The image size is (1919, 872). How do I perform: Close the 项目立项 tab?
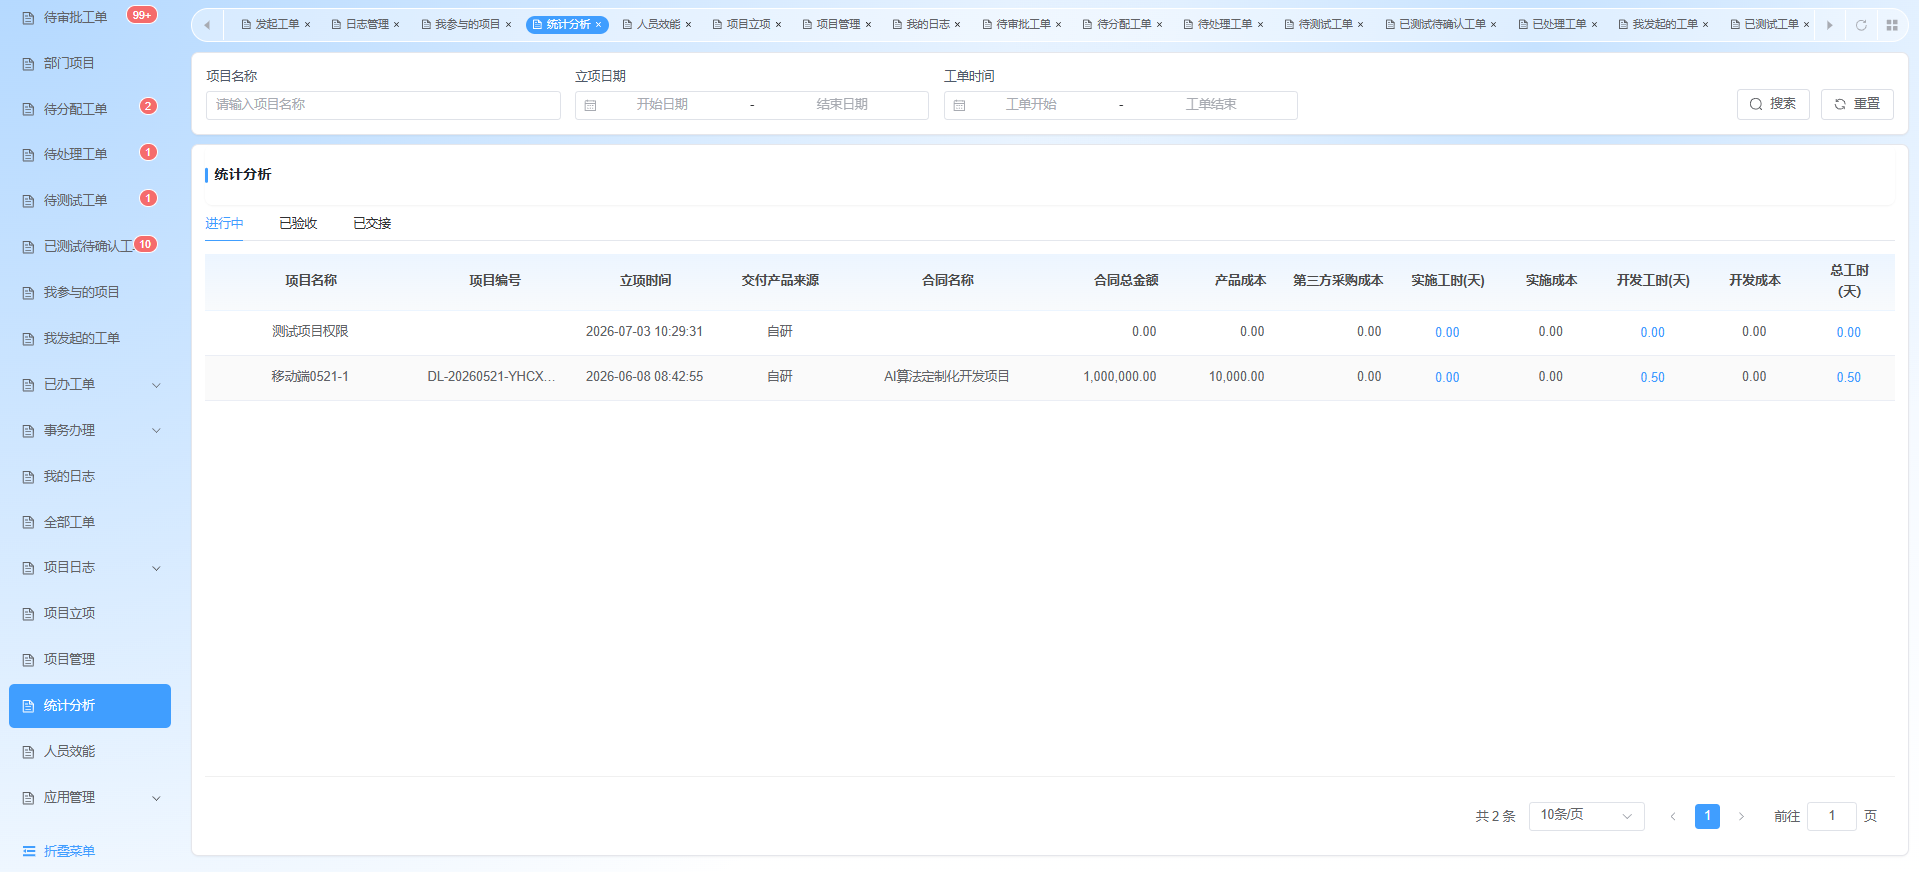tap(778, 25)
